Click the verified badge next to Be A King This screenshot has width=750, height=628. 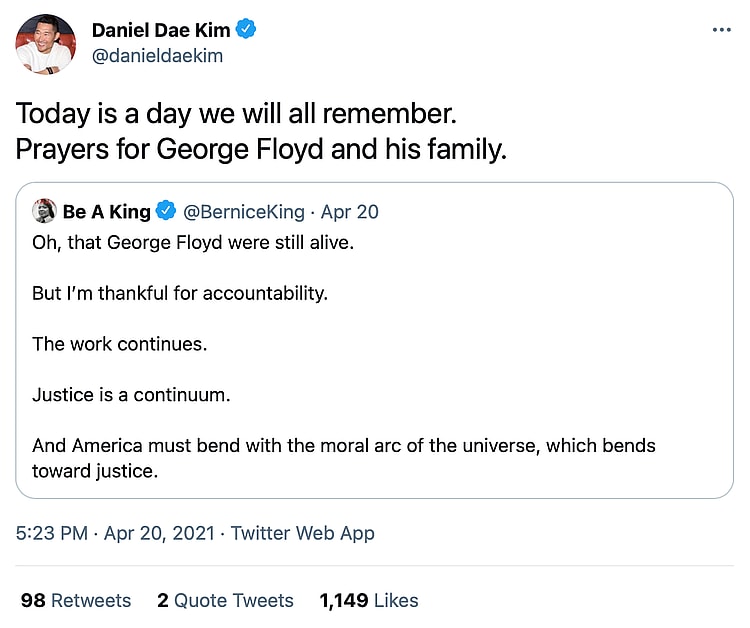point(167,211)
